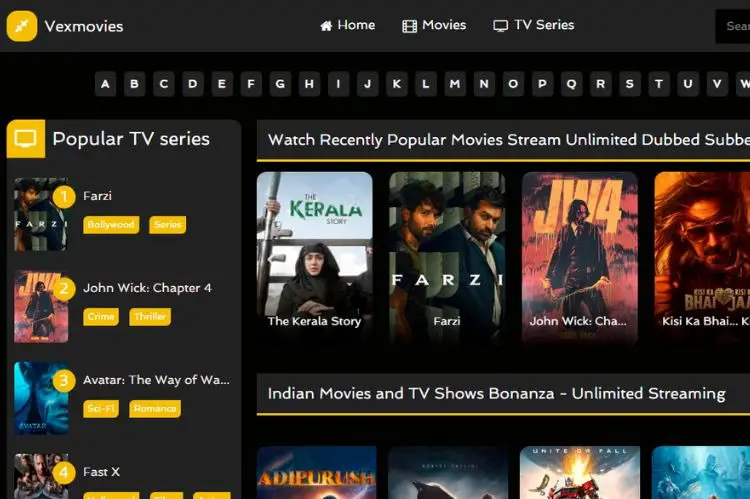Image resolution: width=750 pixels, height=499 pixels.
Task: Browse titles starting with U
Action: click(x=688, y=84)
